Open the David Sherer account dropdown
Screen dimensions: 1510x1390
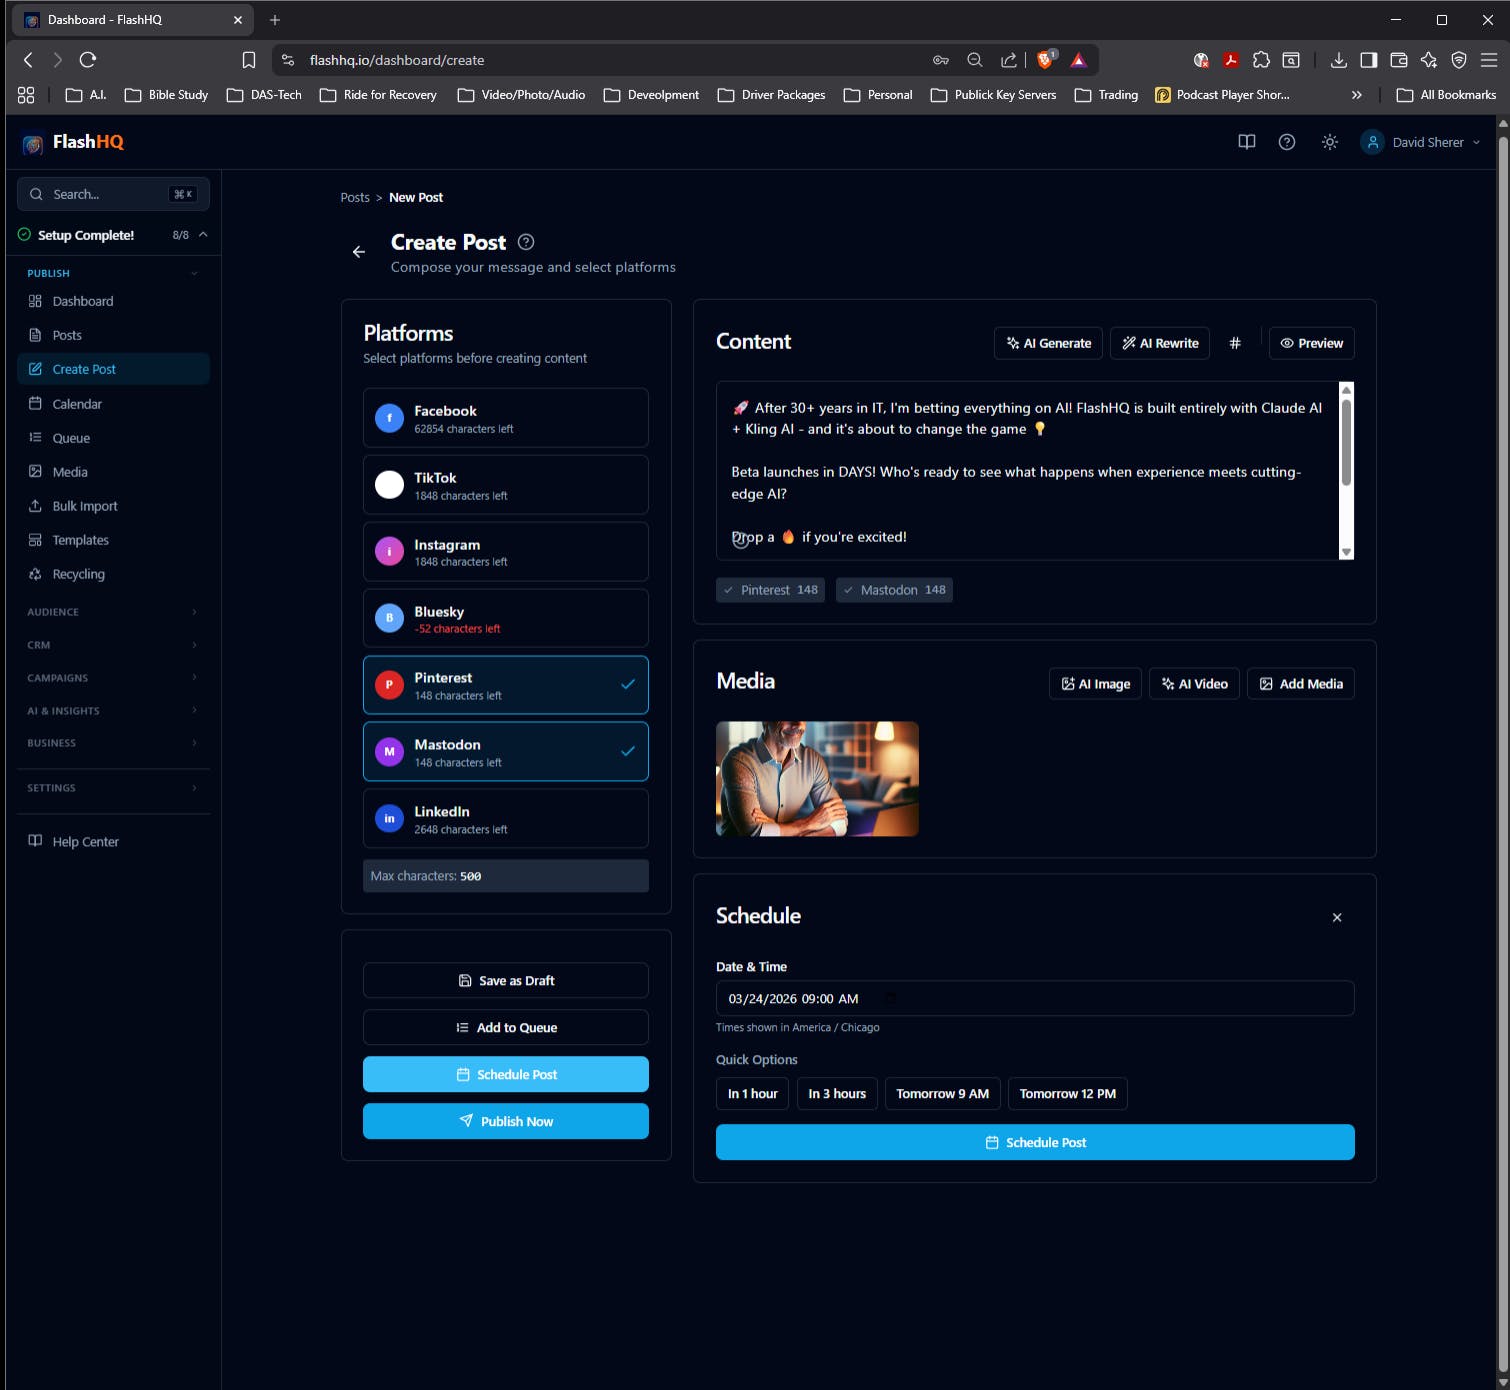(x=1421, y=142)
